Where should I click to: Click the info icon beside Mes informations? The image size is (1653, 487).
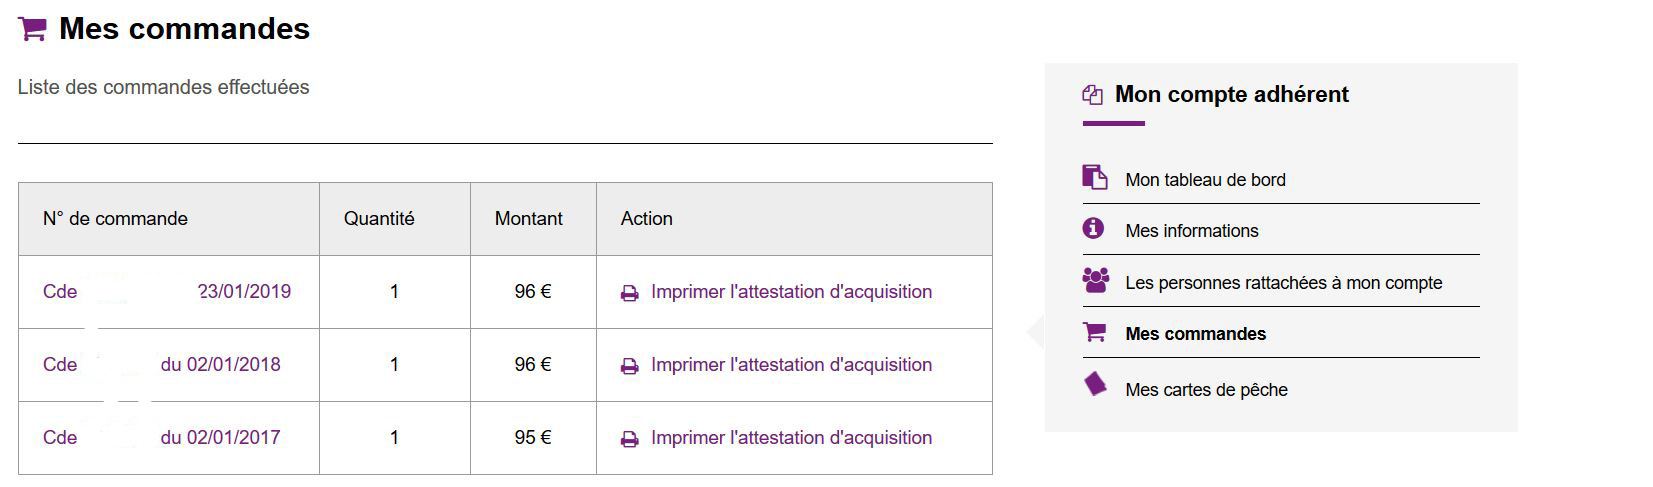point(1094,229)
